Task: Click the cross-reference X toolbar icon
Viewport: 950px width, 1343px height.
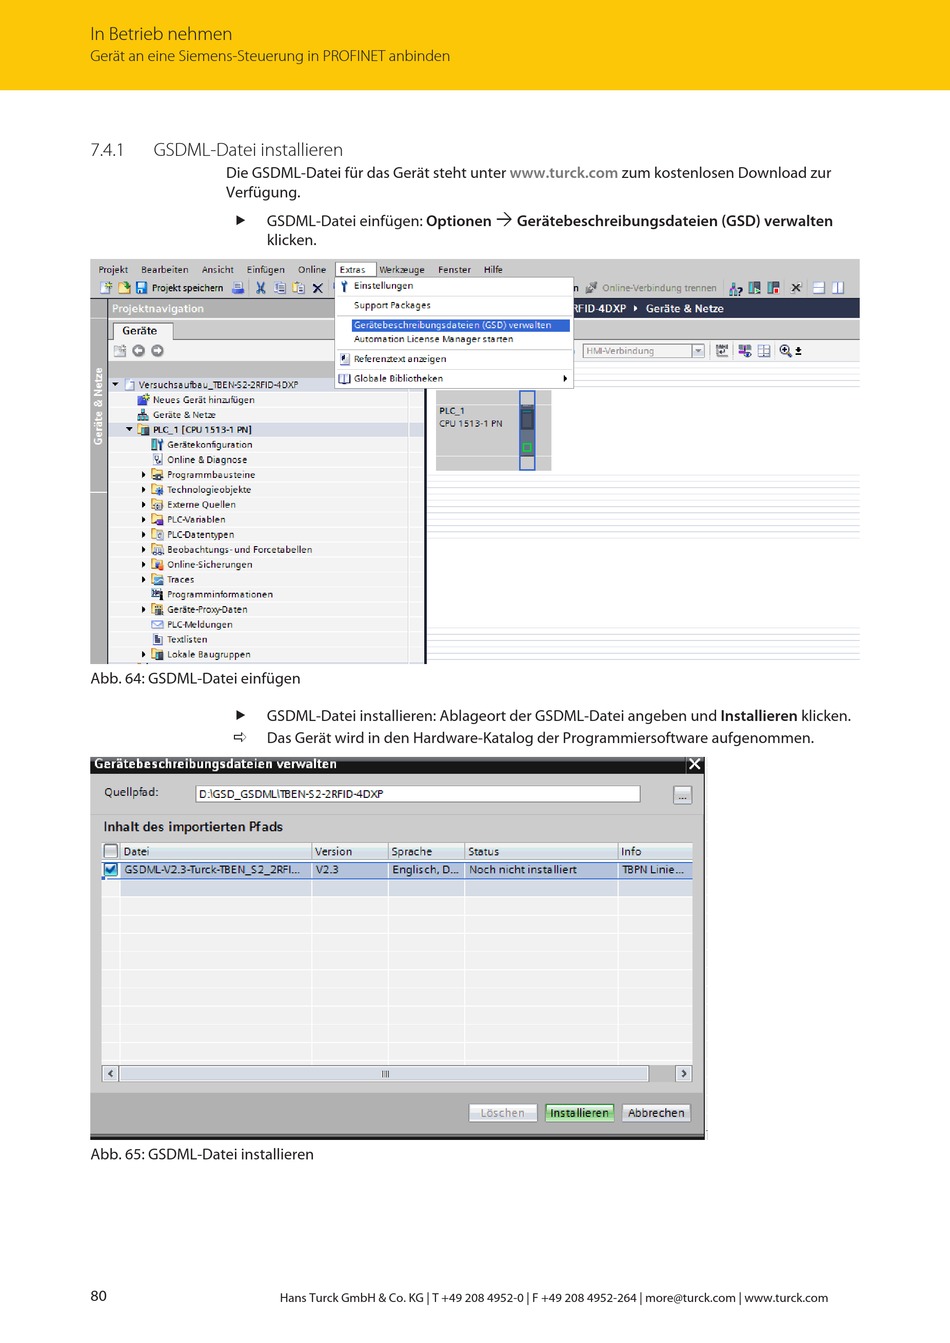Action: (797, 288)
